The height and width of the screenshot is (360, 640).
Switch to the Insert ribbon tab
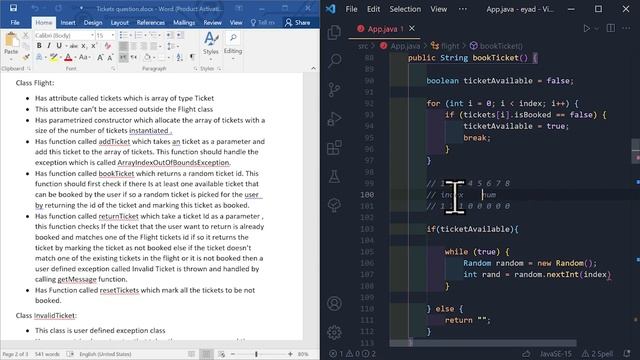click(x=68, y=22)
